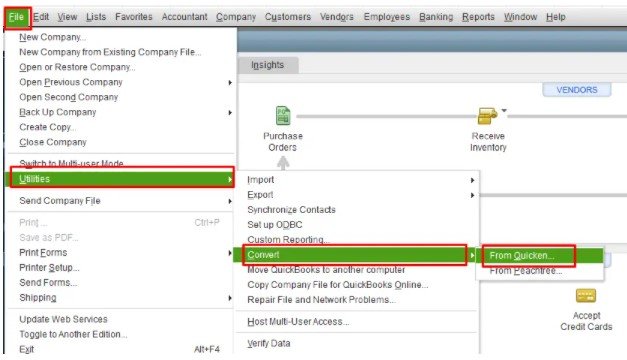Open the Favorites menu
The height and width of the screenshot is (360, 627).
point(134,17)
